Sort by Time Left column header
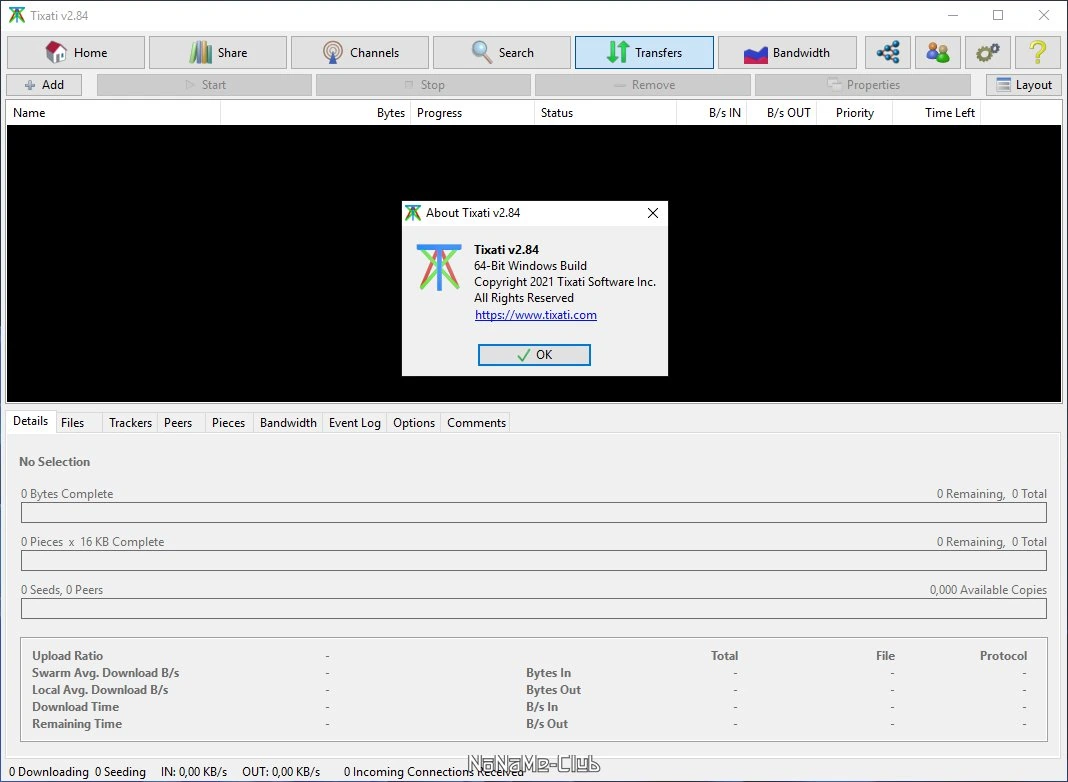 point(937,113)
